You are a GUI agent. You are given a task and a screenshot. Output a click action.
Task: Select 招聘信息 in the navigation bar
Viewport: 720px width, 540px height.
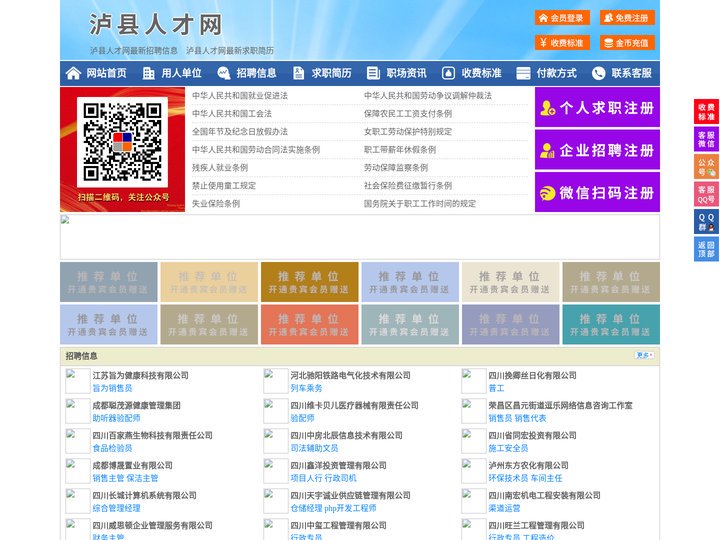click(256, 73)
